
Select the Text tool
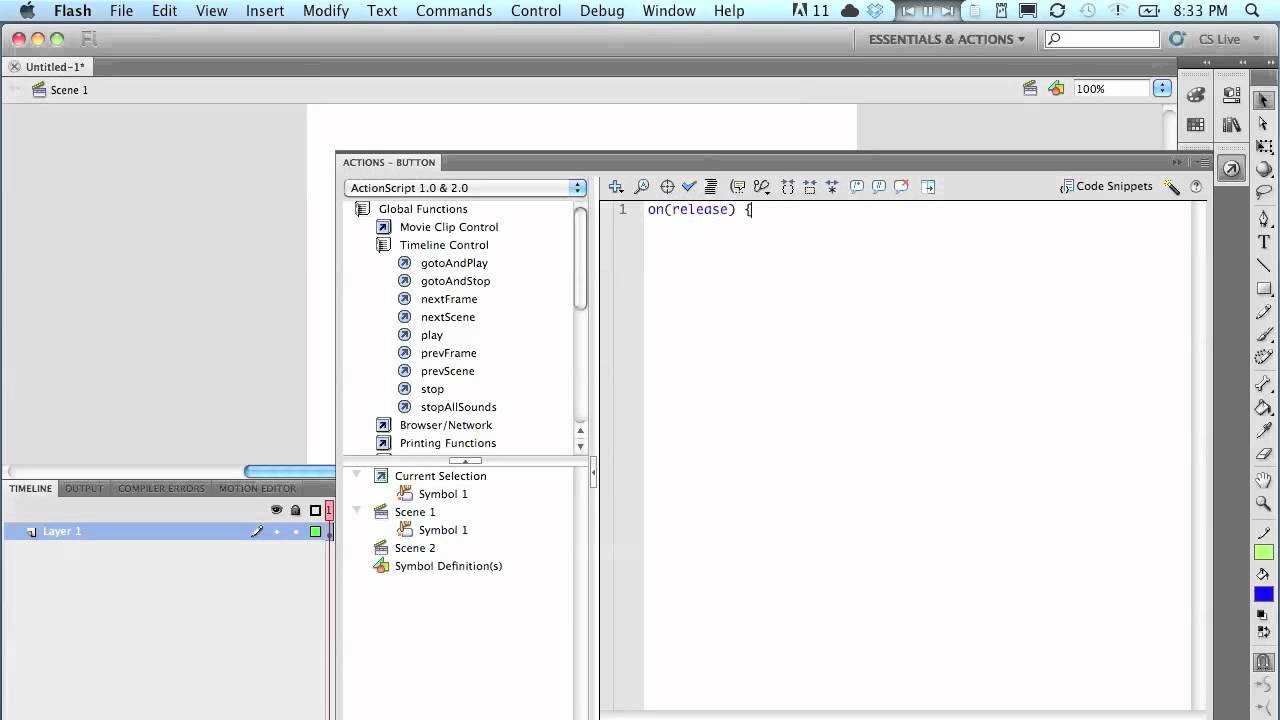coord(1264,242)
